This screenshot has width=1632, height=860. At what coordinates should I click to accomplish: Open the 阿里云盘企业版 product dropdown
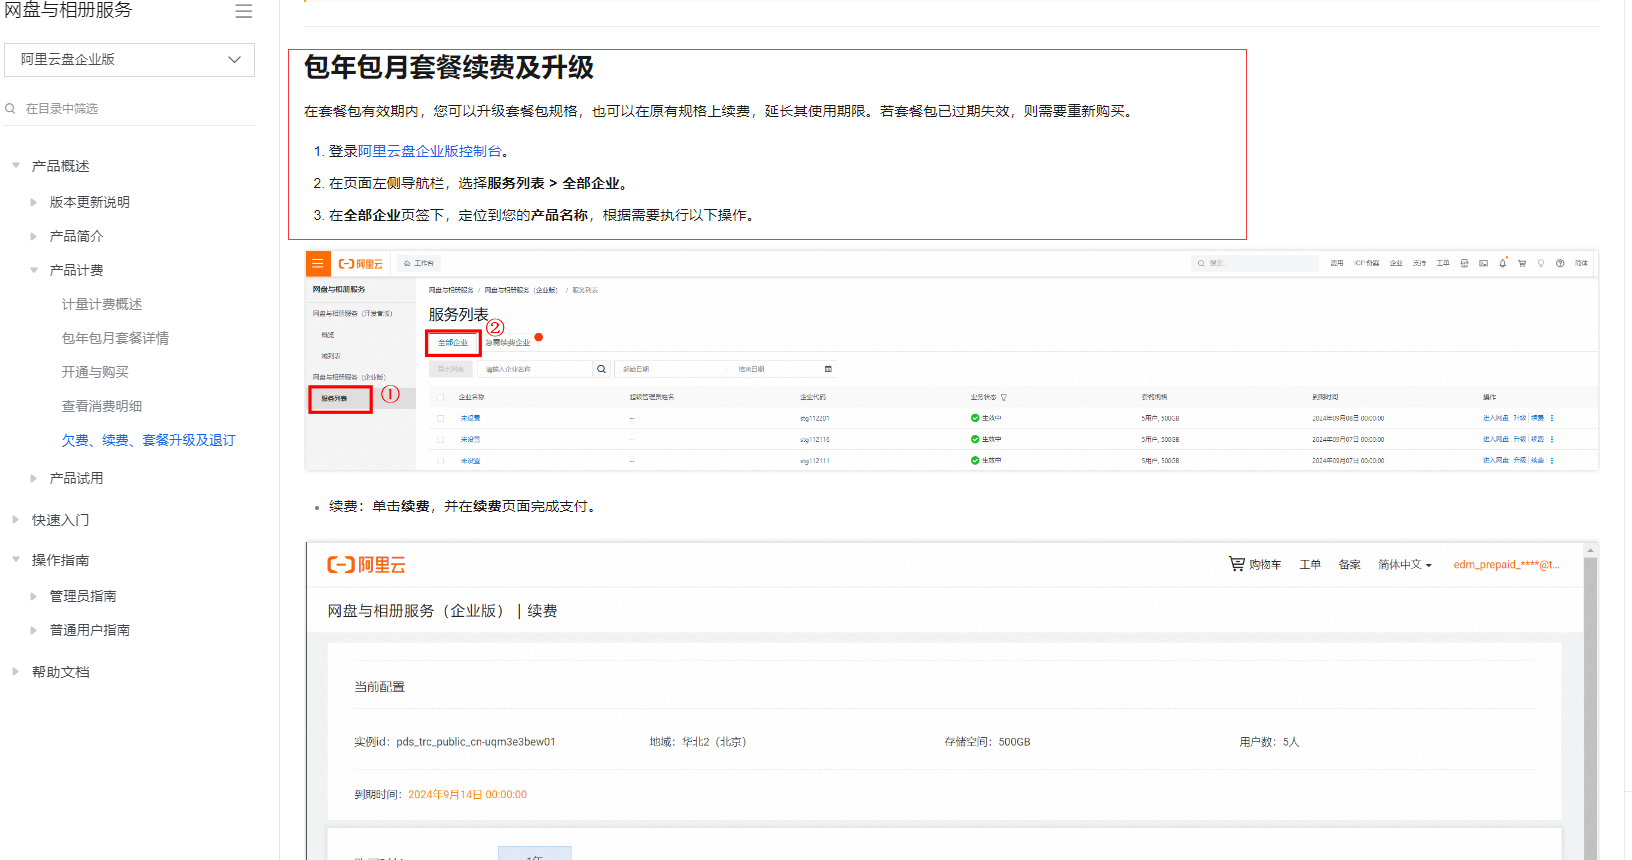129,60
